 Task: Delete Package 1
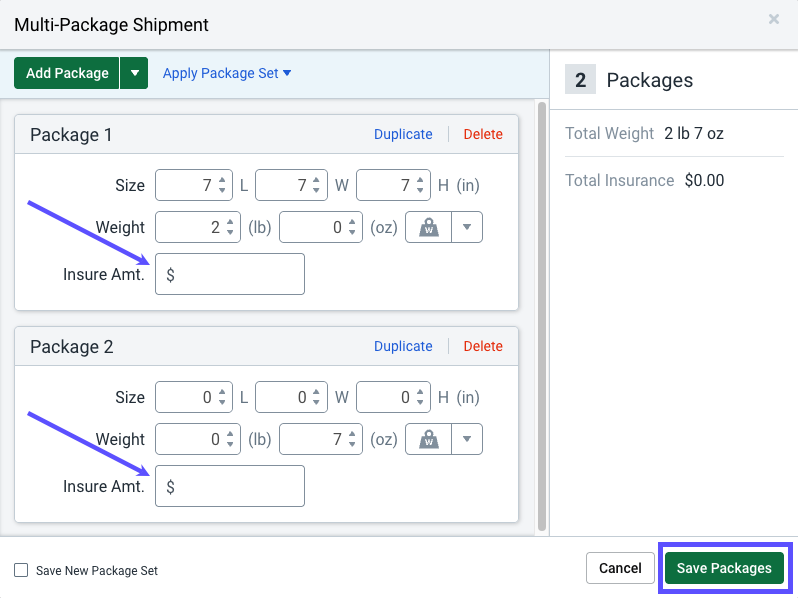[x=483, y=134]
